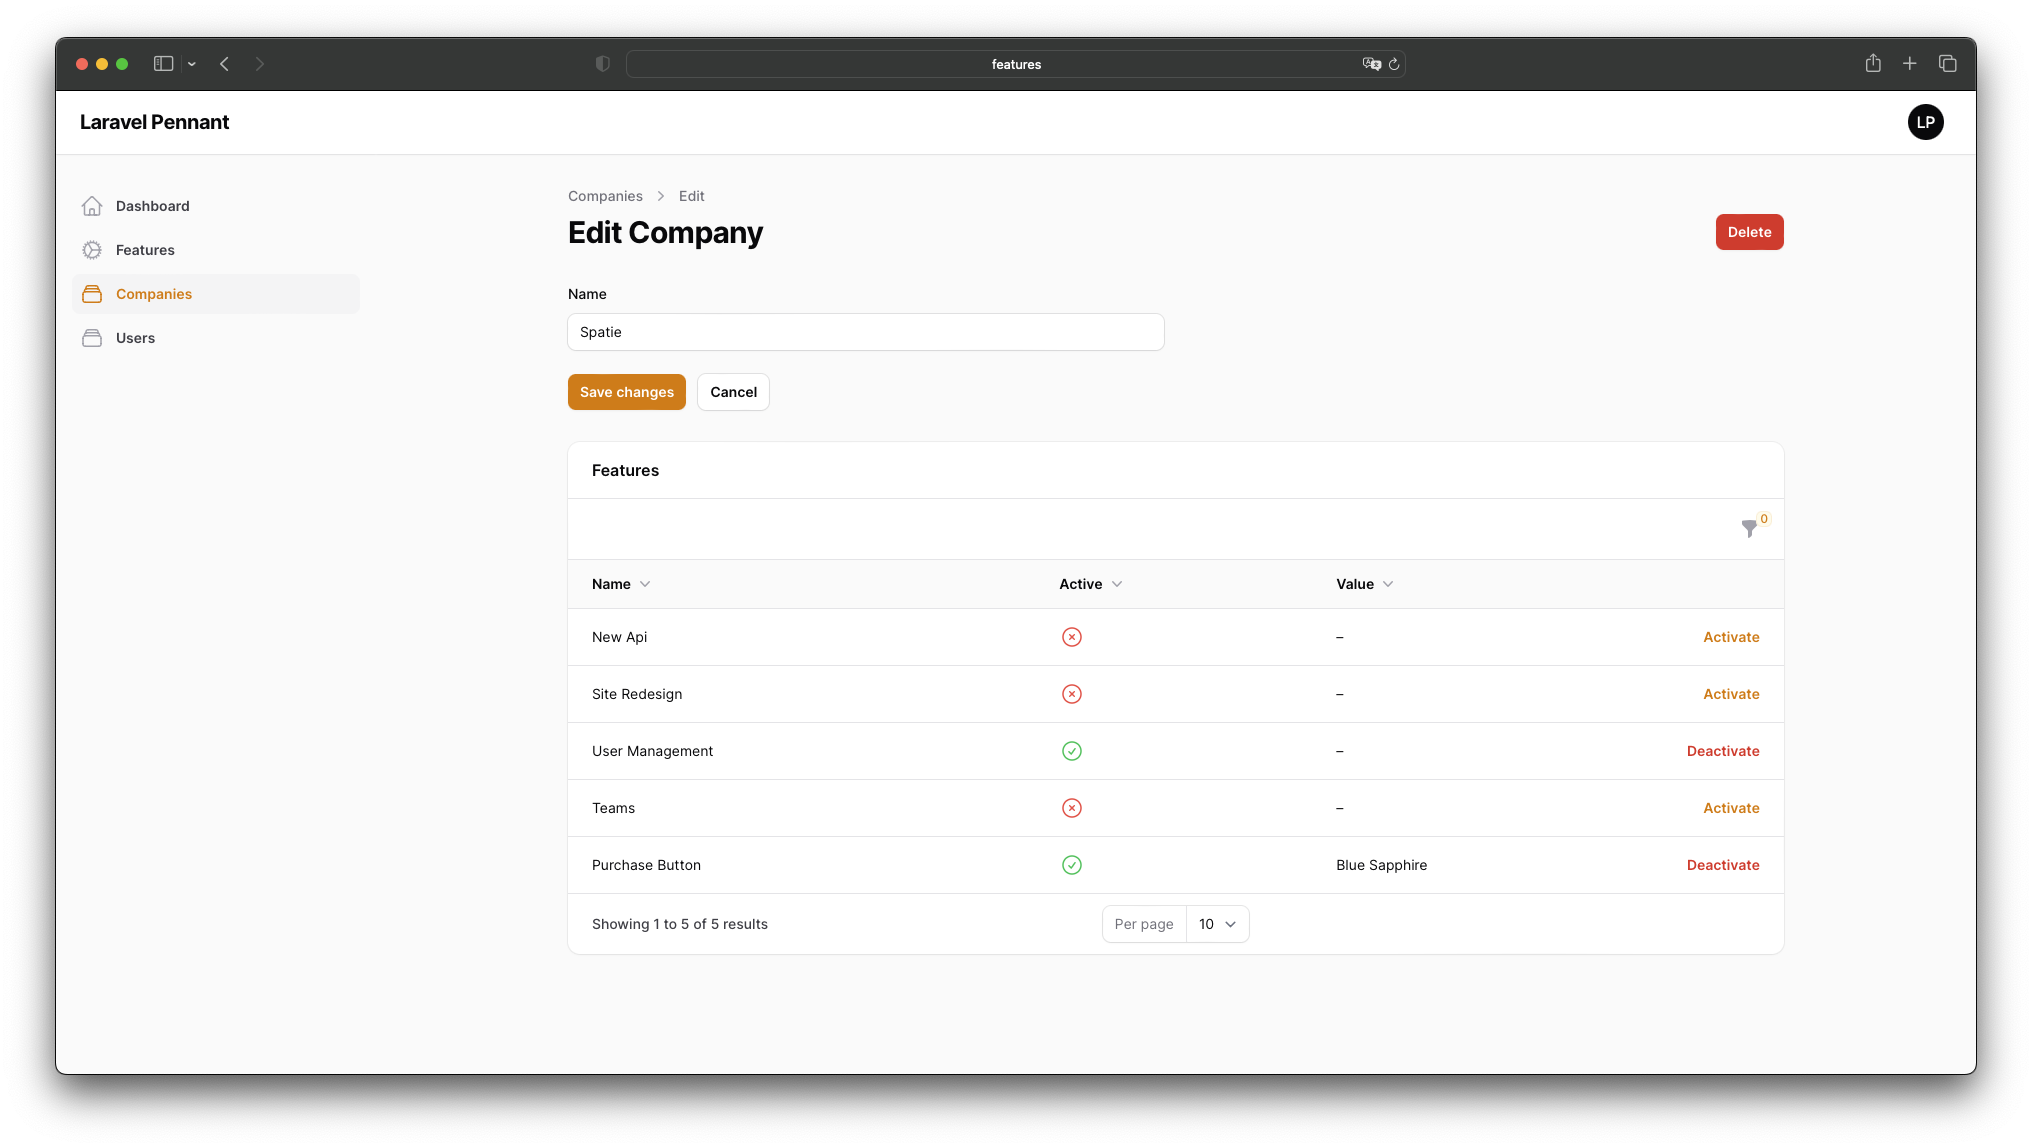
Task: Click the Name column sort arrow
Action: click(x=646, y=583)
